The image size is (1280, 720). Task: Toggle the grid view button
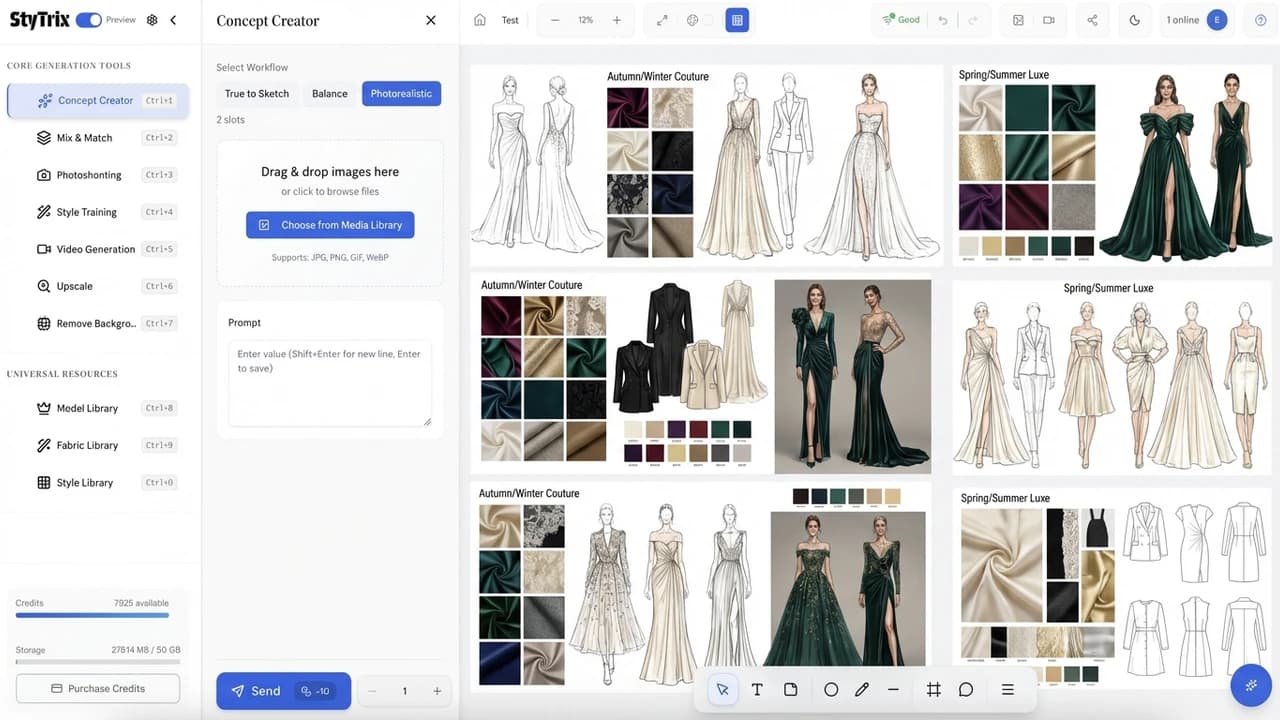(x=737, y=19)
